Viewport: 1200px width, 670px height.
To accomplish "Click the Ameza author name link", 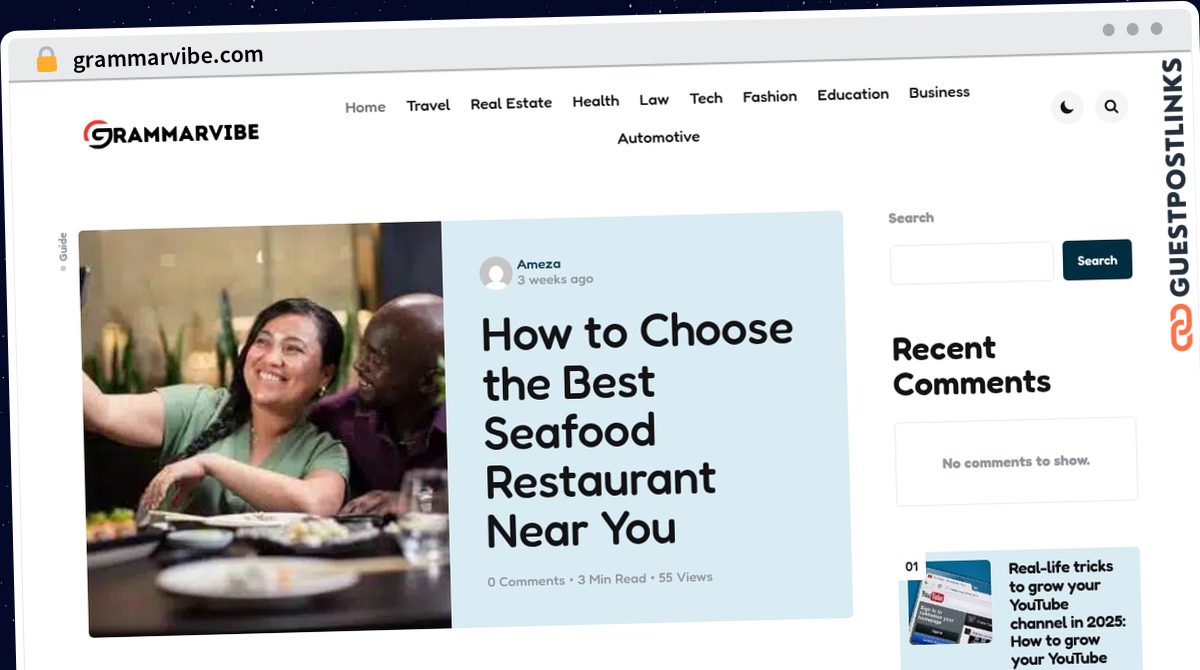I will tap(539, 264).
